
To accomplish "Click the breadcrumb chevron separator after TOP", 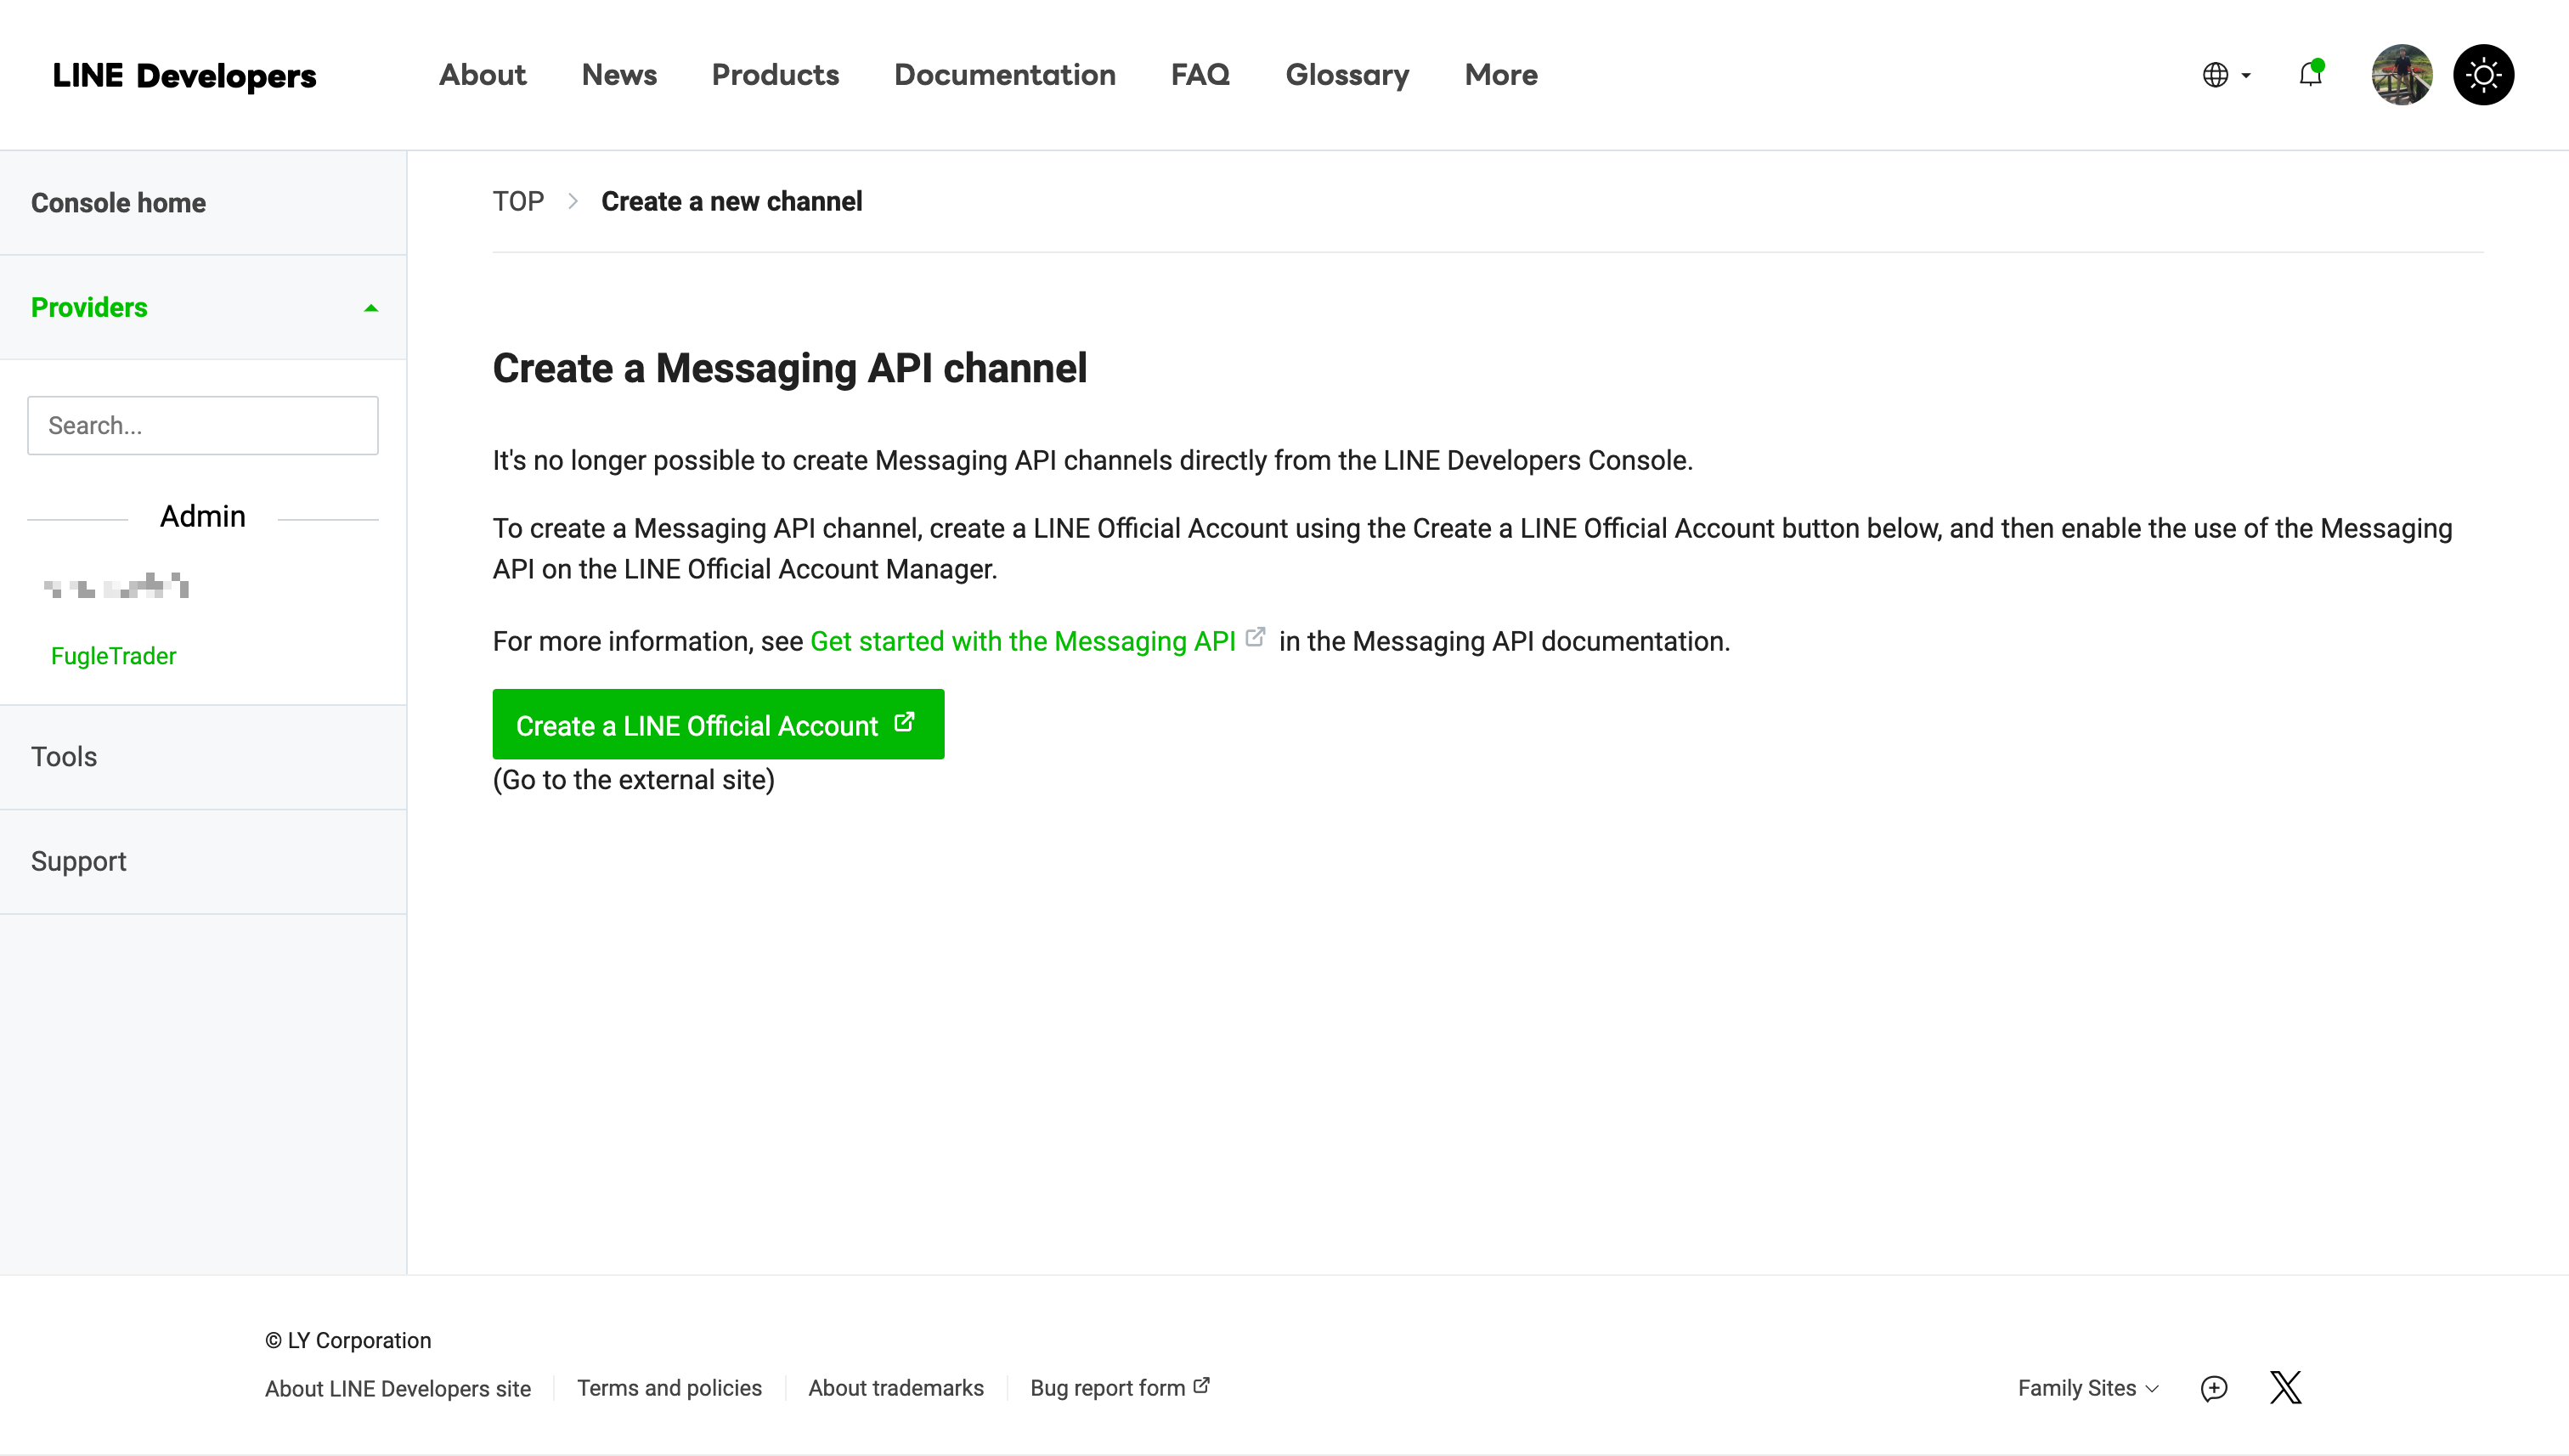I will [573, 201].
